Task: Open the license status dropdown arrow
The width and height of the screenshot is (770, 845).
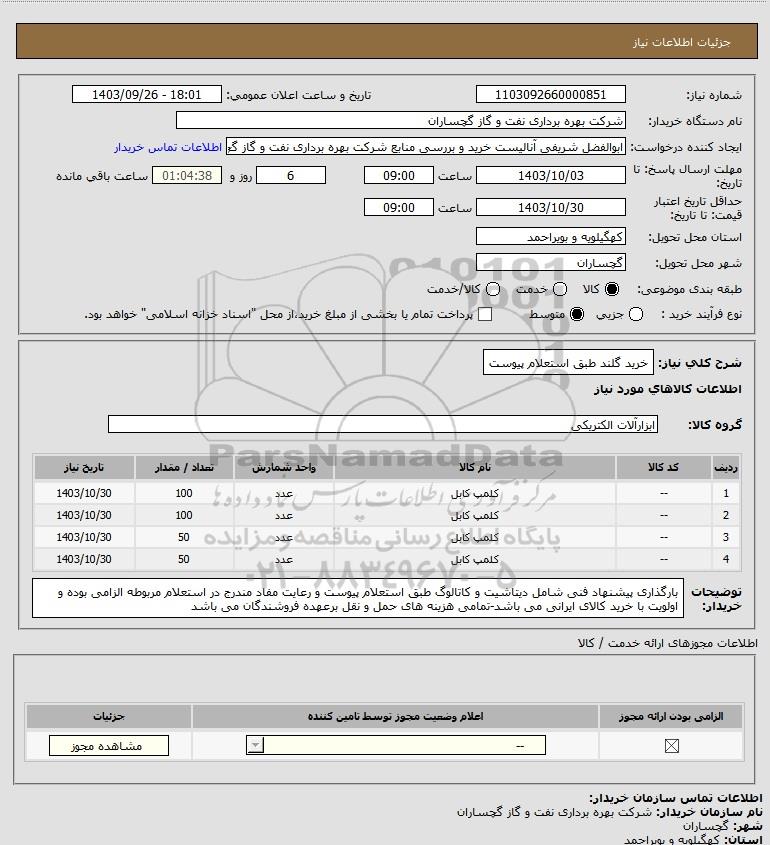Action: [x=255, y=745]
